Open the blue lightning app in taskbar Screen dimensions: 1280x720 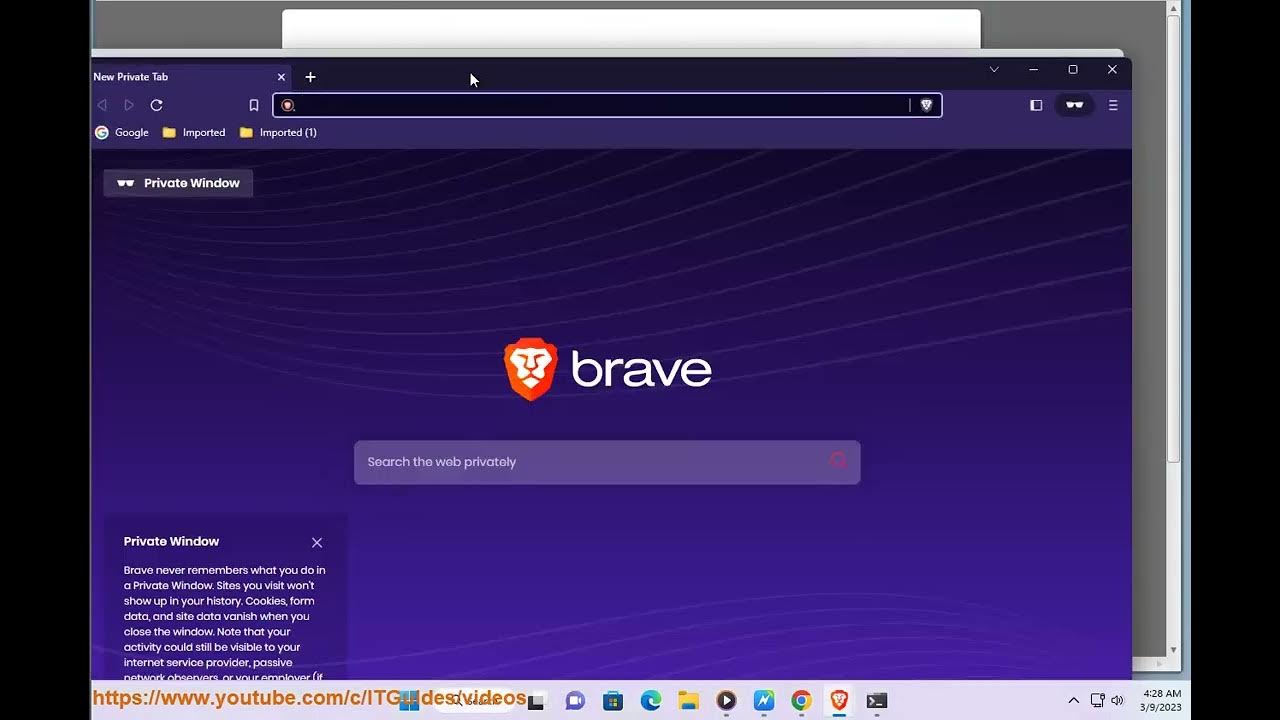tap(764, 701)
